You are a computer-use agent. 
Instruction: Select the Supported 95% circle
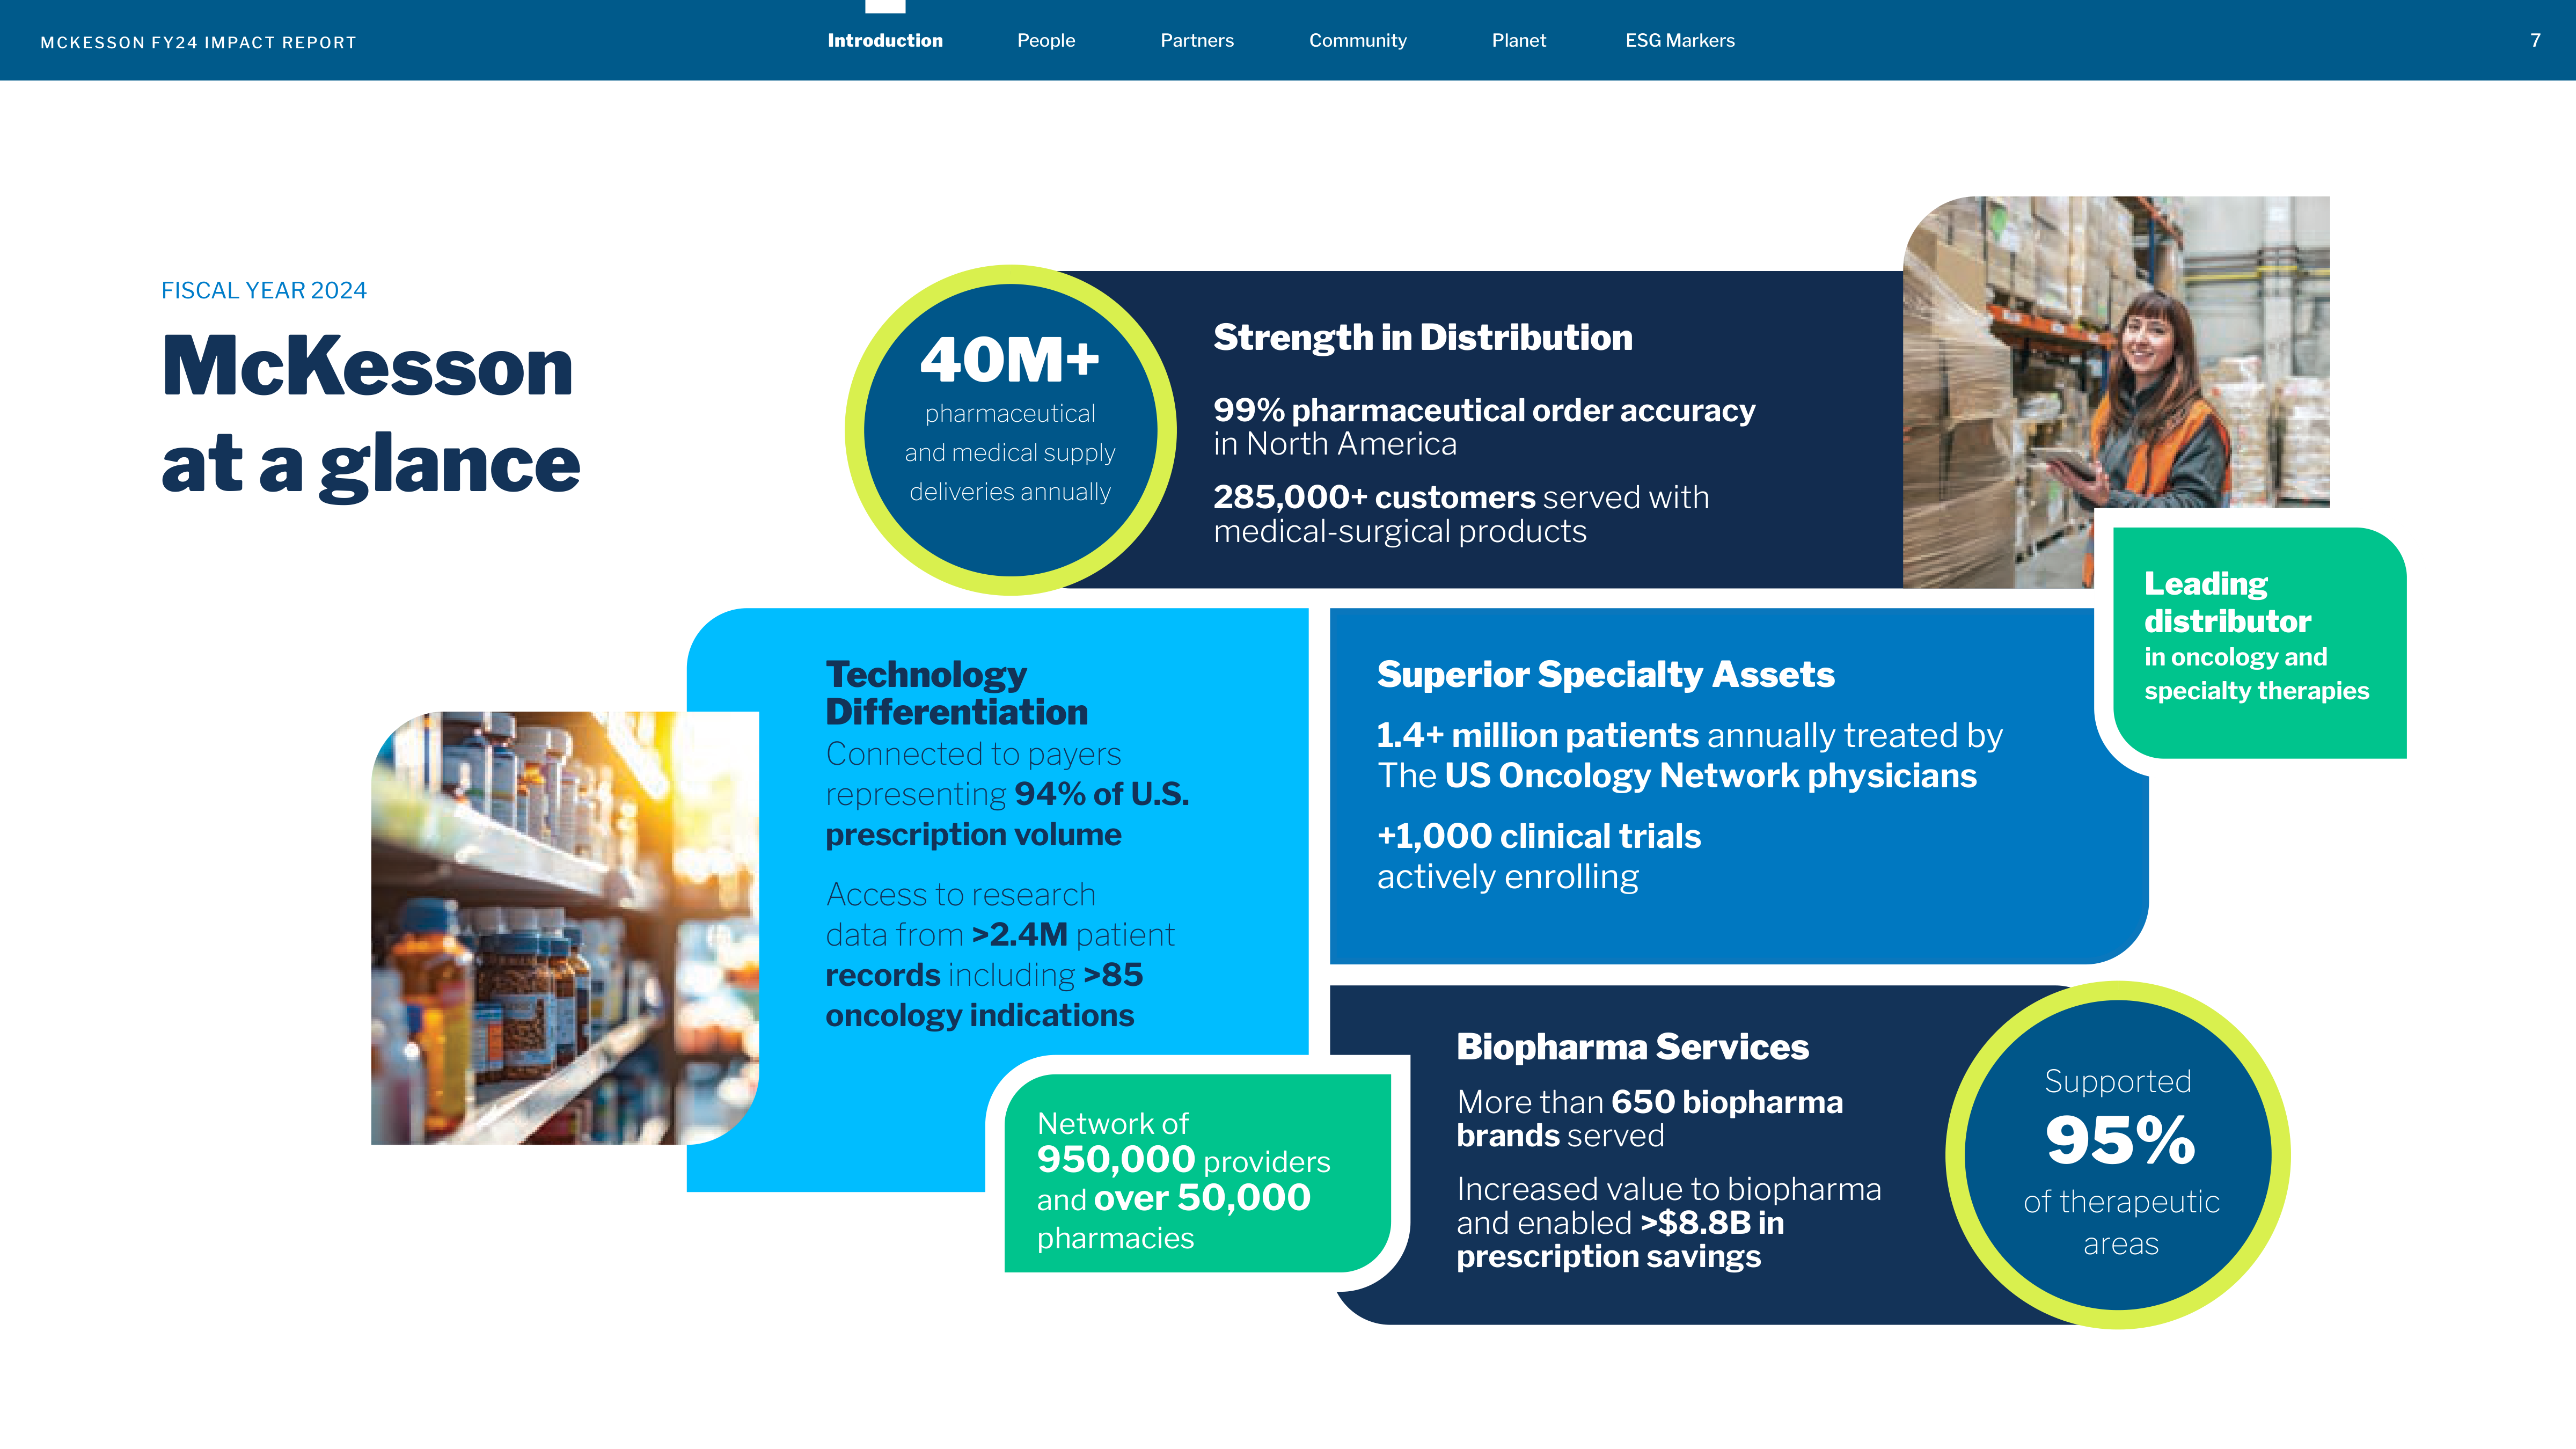tap(2118, 1155)
